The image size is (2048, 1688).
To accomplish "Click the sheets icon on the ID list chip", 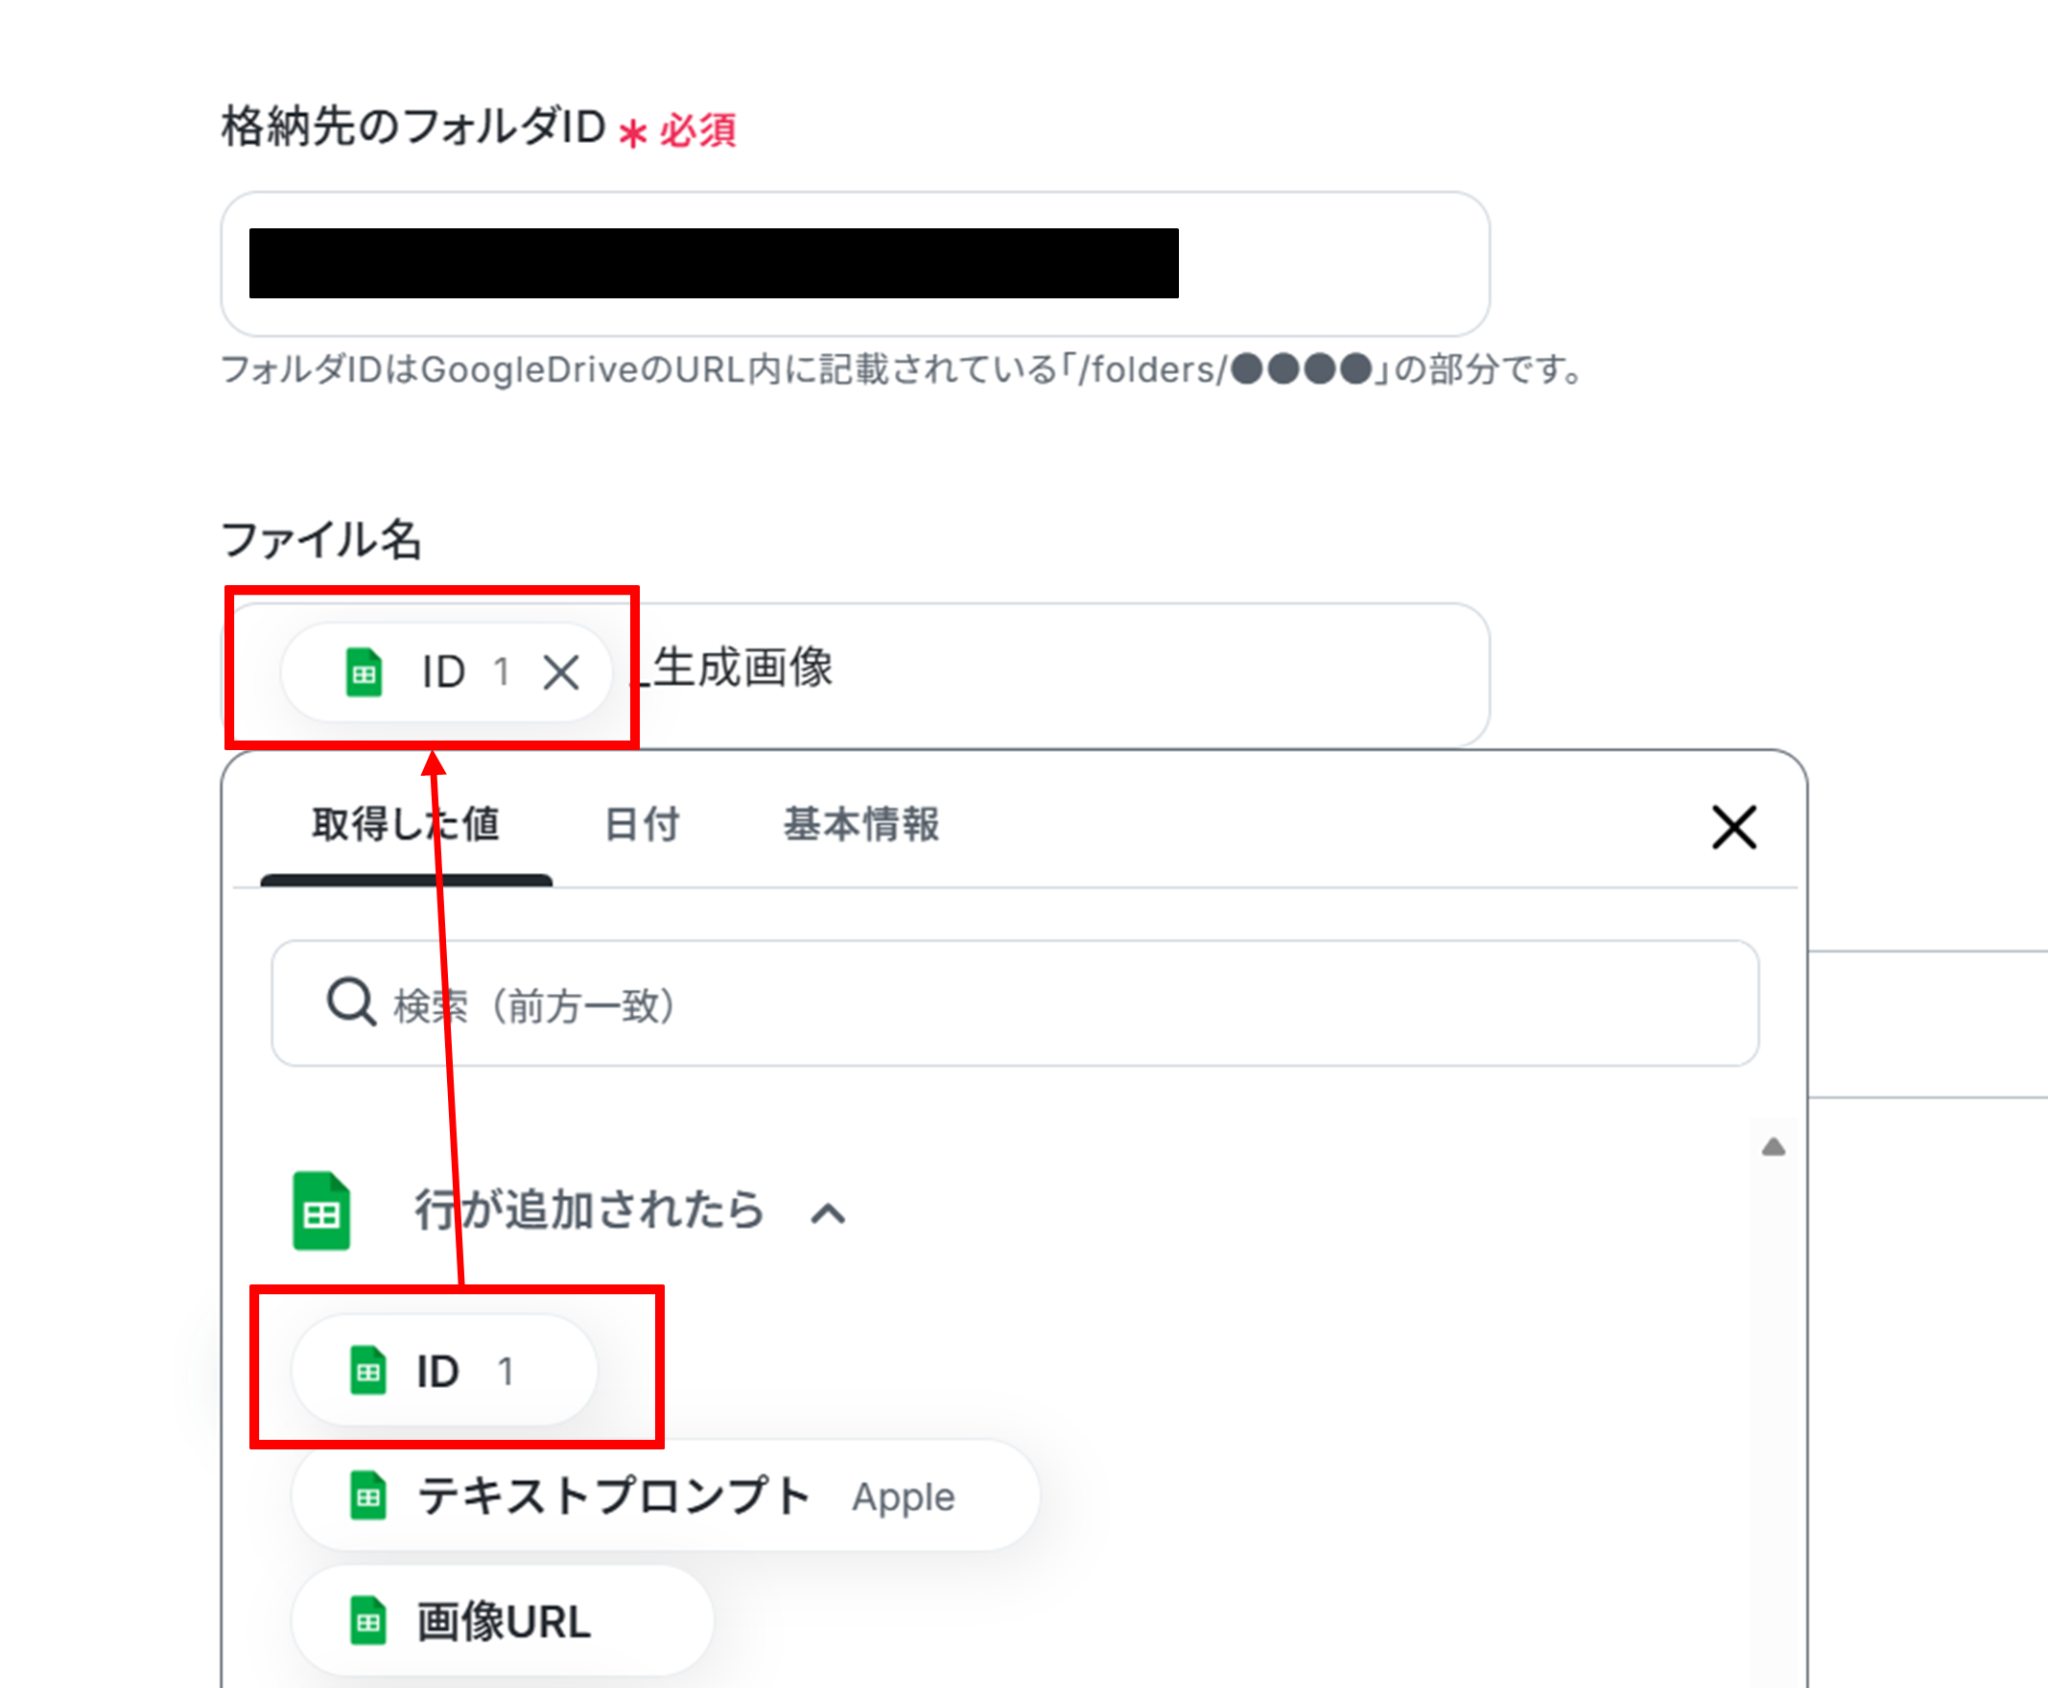I will pyautogui.click(x=368, y=1370).
